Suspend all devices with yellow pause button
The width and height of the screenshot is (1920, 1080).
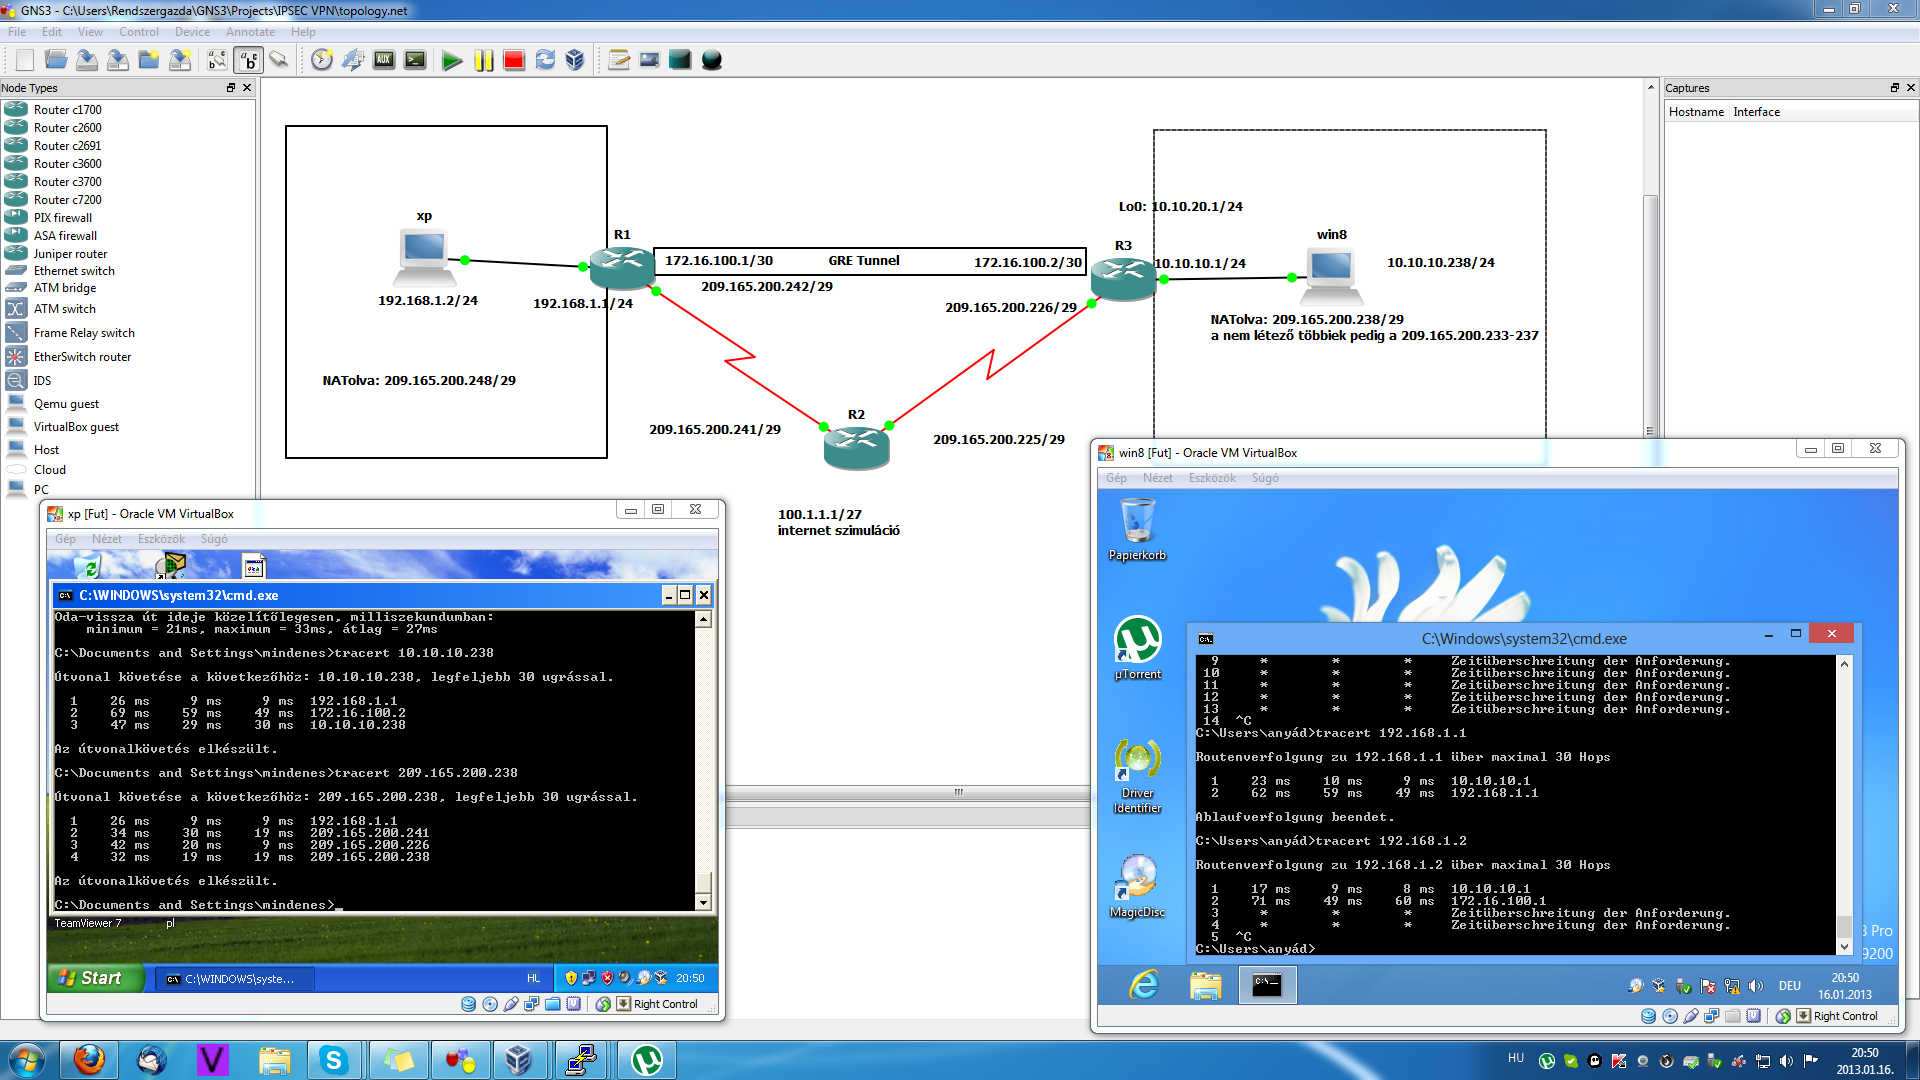click(x=483, y=60)
